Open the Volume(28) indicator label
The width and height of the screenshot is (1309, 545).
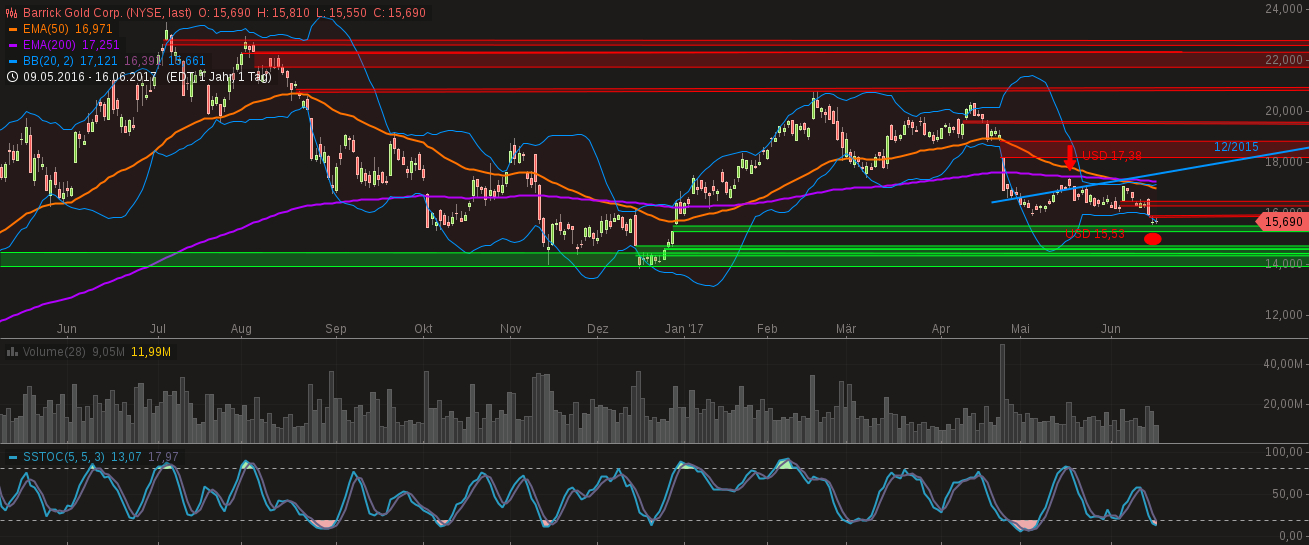click(x=55, y=352)
